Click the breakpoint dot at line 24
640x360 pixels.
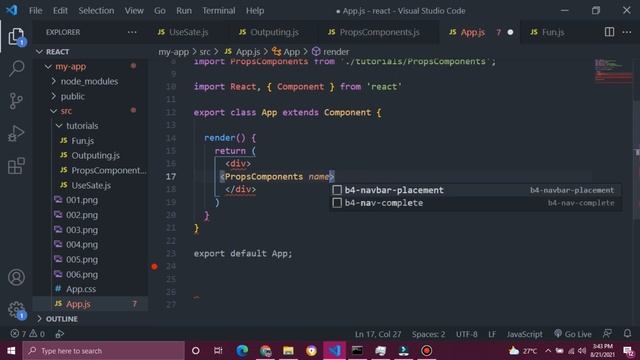154,267
